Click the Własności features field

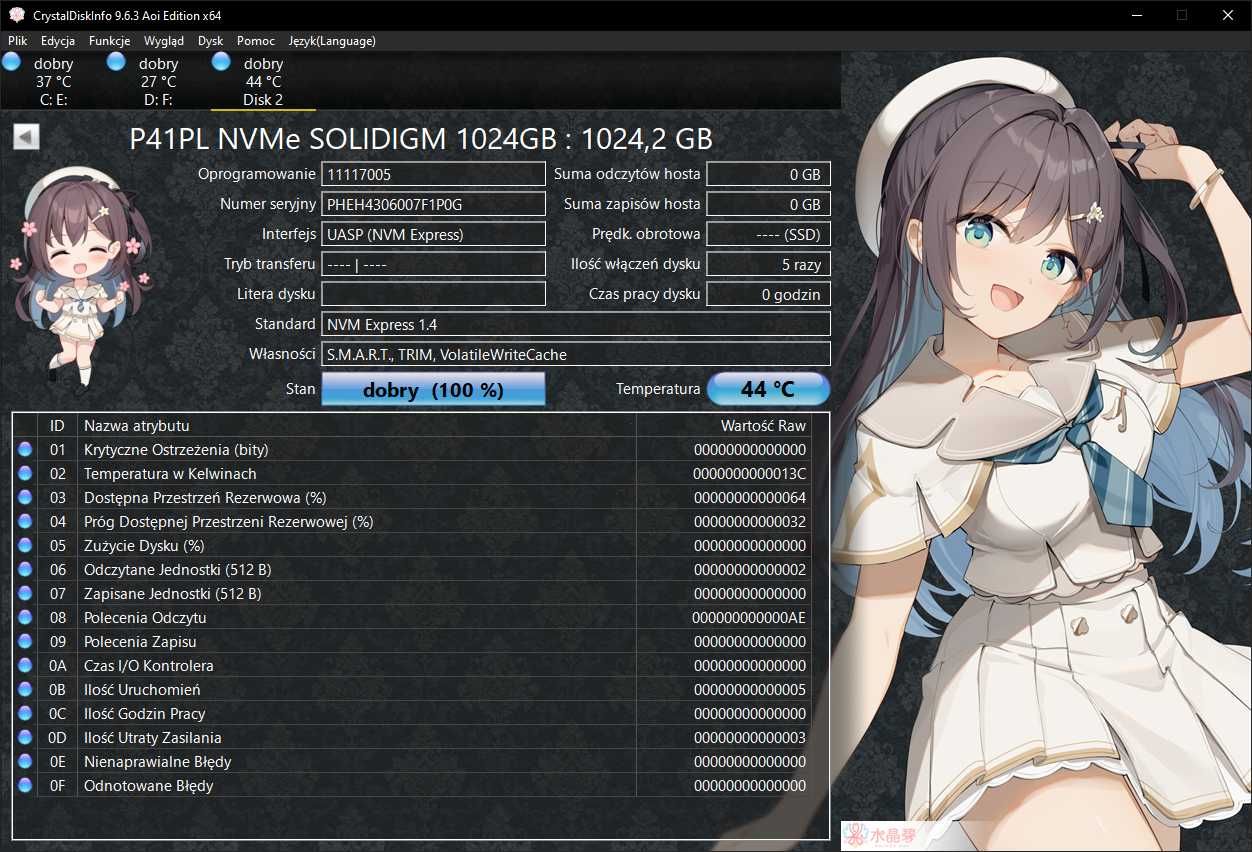[576, 354]
